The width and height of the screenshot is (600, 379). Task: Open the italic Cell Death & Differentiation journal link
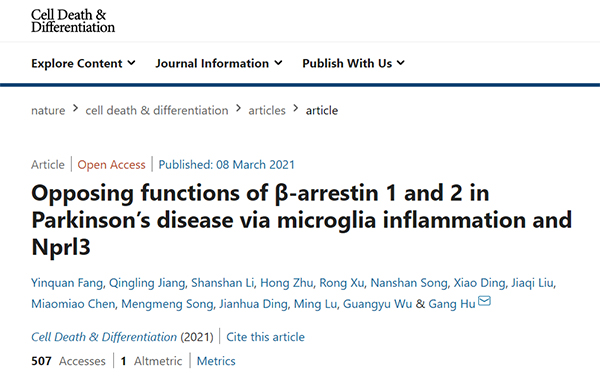pos(104,337)
